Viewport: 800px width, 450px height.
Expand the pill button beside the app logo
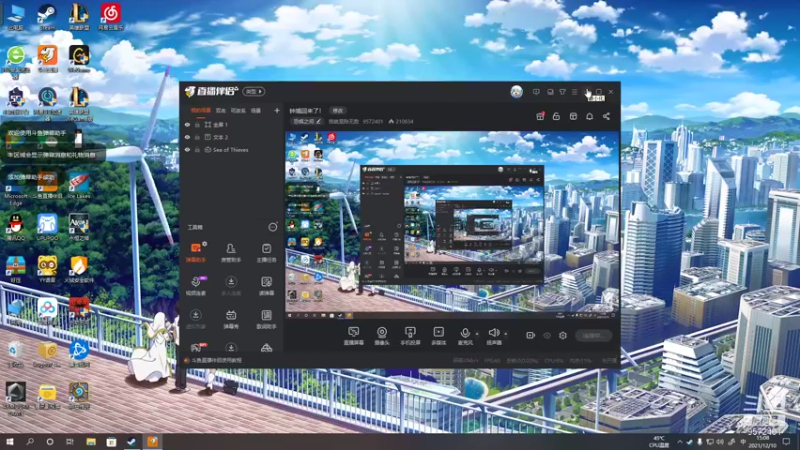254,91
